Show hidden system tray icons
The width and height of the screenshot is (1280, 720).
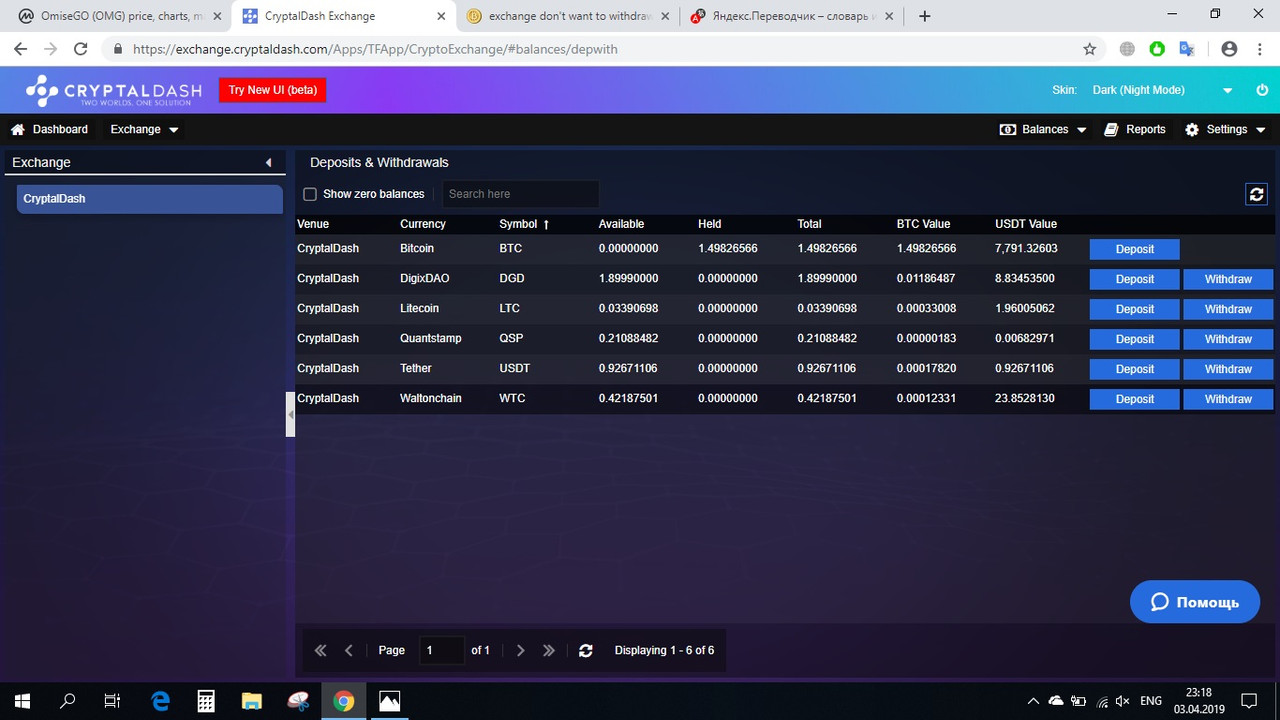click(x=1033, y=701)
